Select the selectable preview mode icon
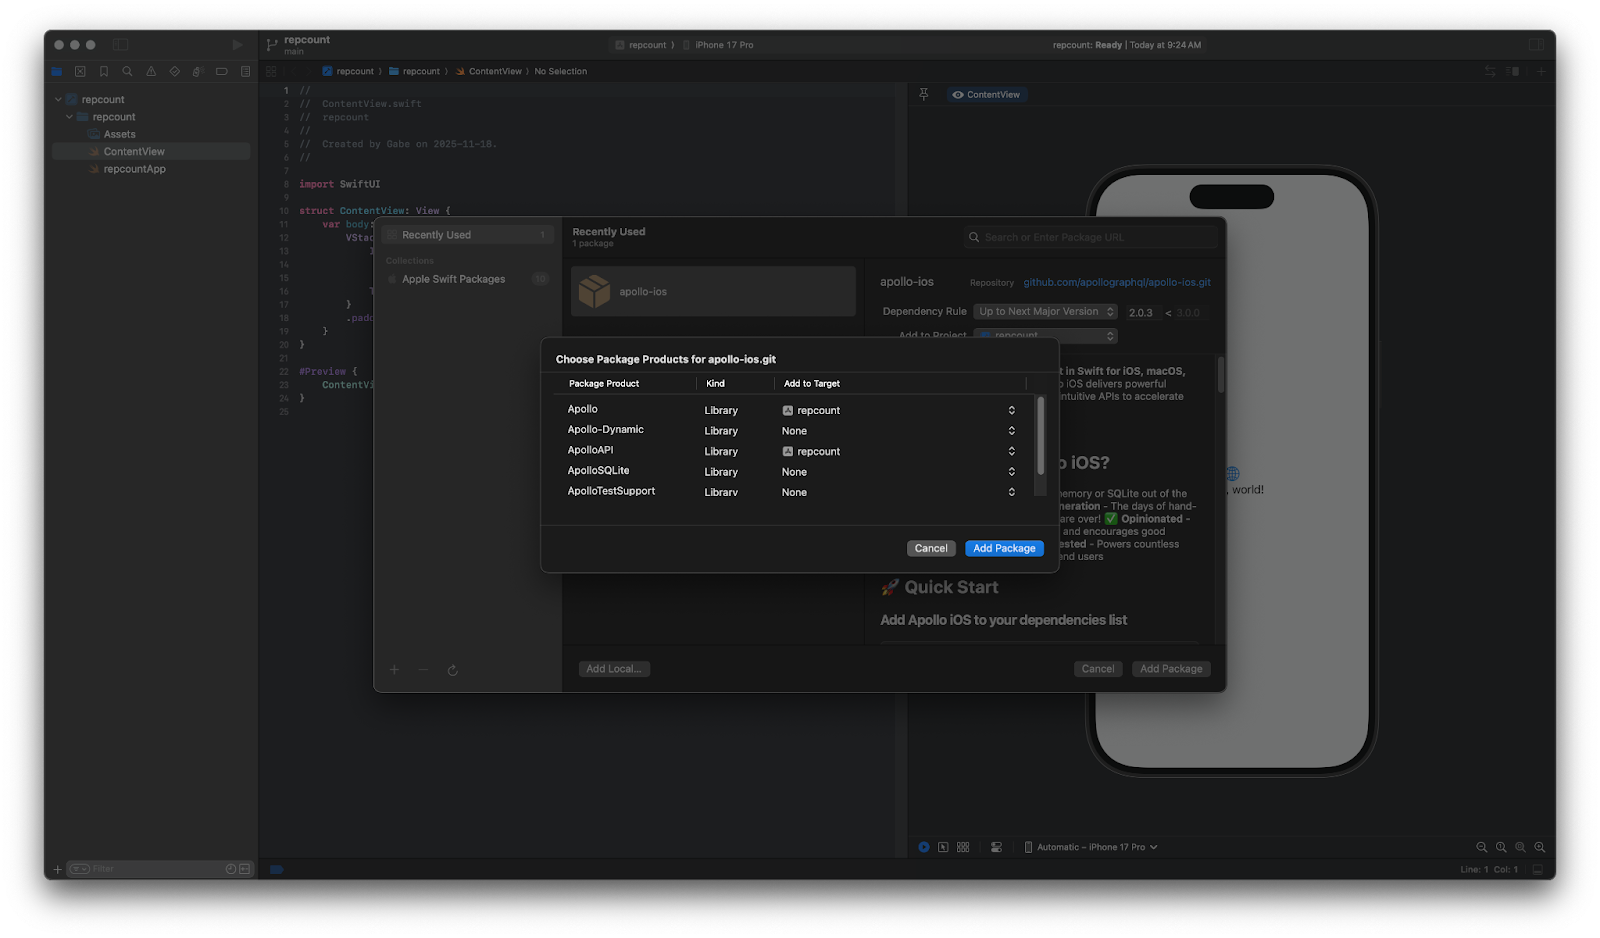The image size is (1600, 938). pyautogui.click(x=943, y=847)
